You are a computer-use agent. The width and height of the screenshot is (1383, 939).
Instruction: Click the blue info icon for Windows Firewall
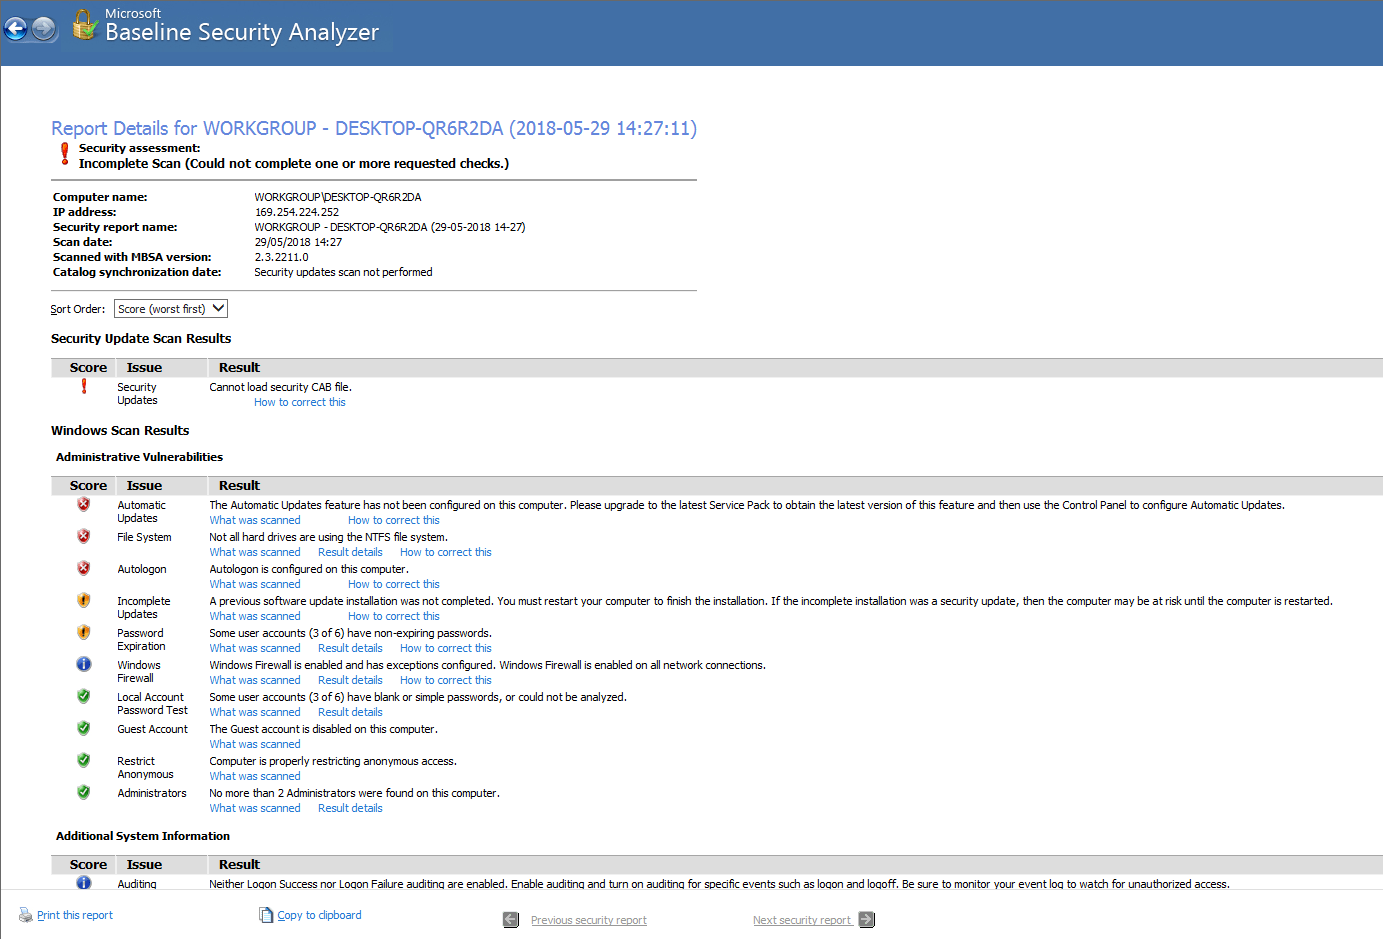[84, 664]
